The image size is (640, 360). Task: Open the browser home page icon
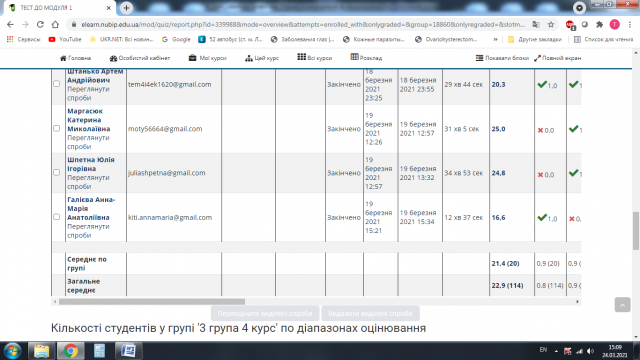point(55,24)
